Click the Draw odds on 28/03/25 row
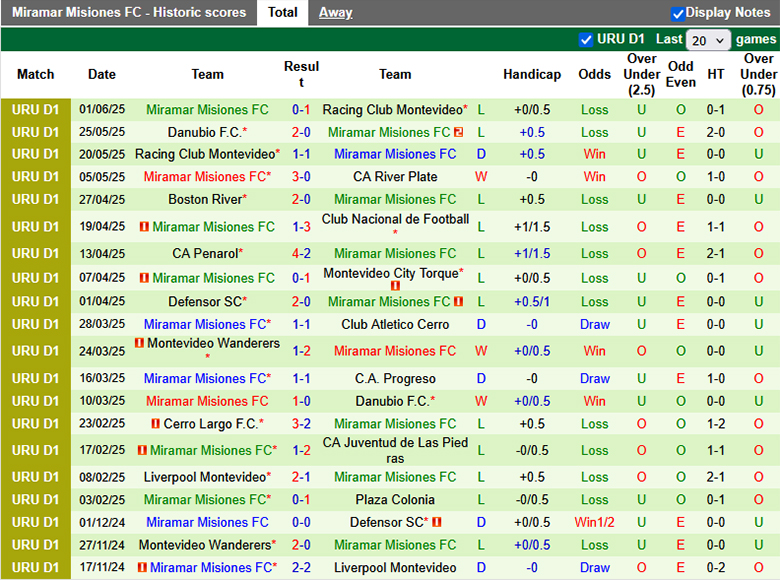 point(594,324)
